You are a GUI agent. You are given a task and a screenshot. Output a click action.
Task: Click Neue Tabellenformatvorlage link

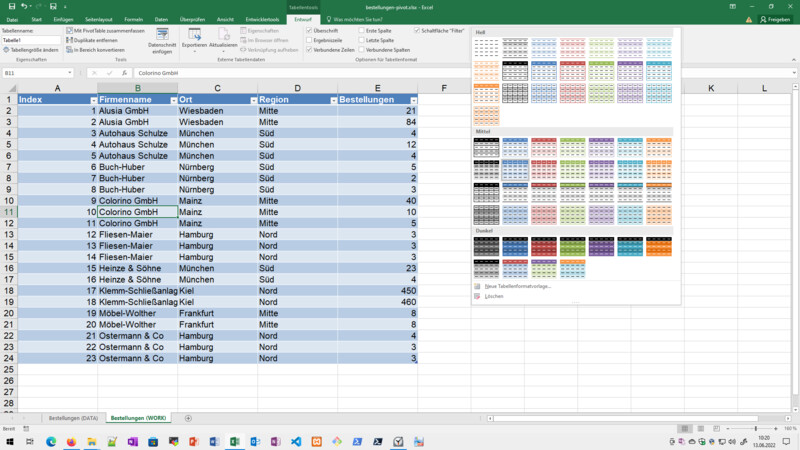518,286
